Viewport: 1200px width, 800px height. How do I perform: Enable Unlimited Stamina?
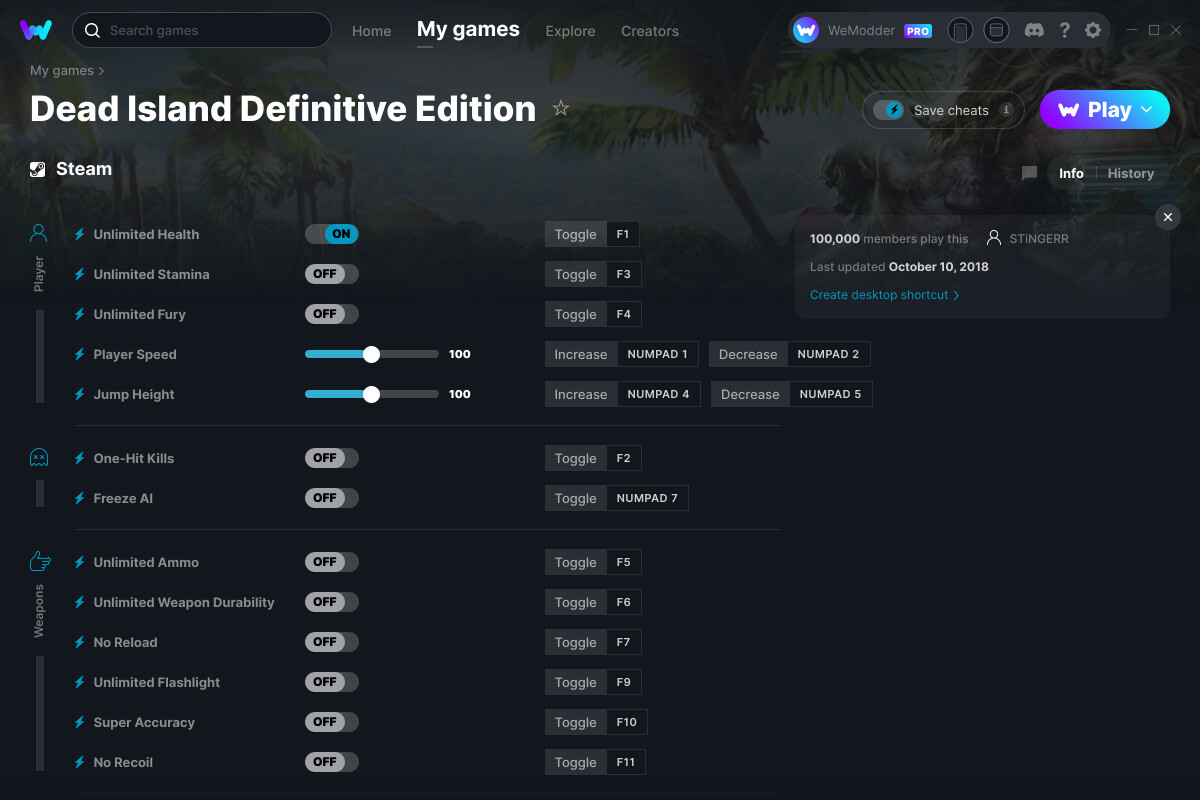331,273
